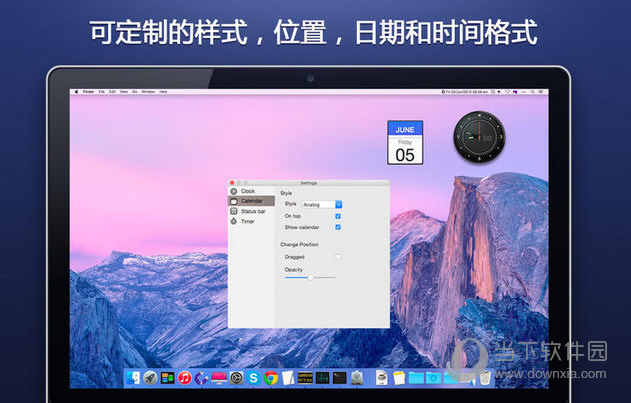Viewport: 631px width, 403px height.
Task: Open Launchpad rocket icon in the Dock
Action: click(151, 378)
